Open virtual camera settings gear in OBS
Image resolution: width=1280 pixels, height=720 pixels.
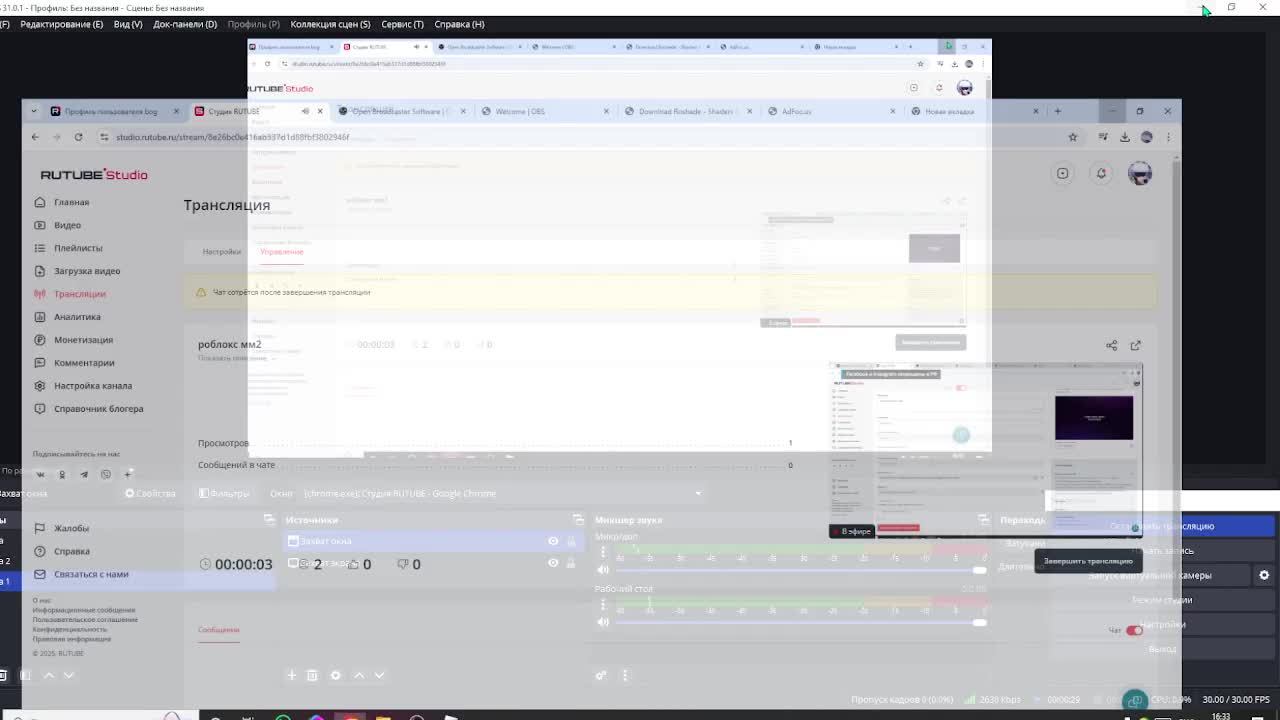(1264, 575)
